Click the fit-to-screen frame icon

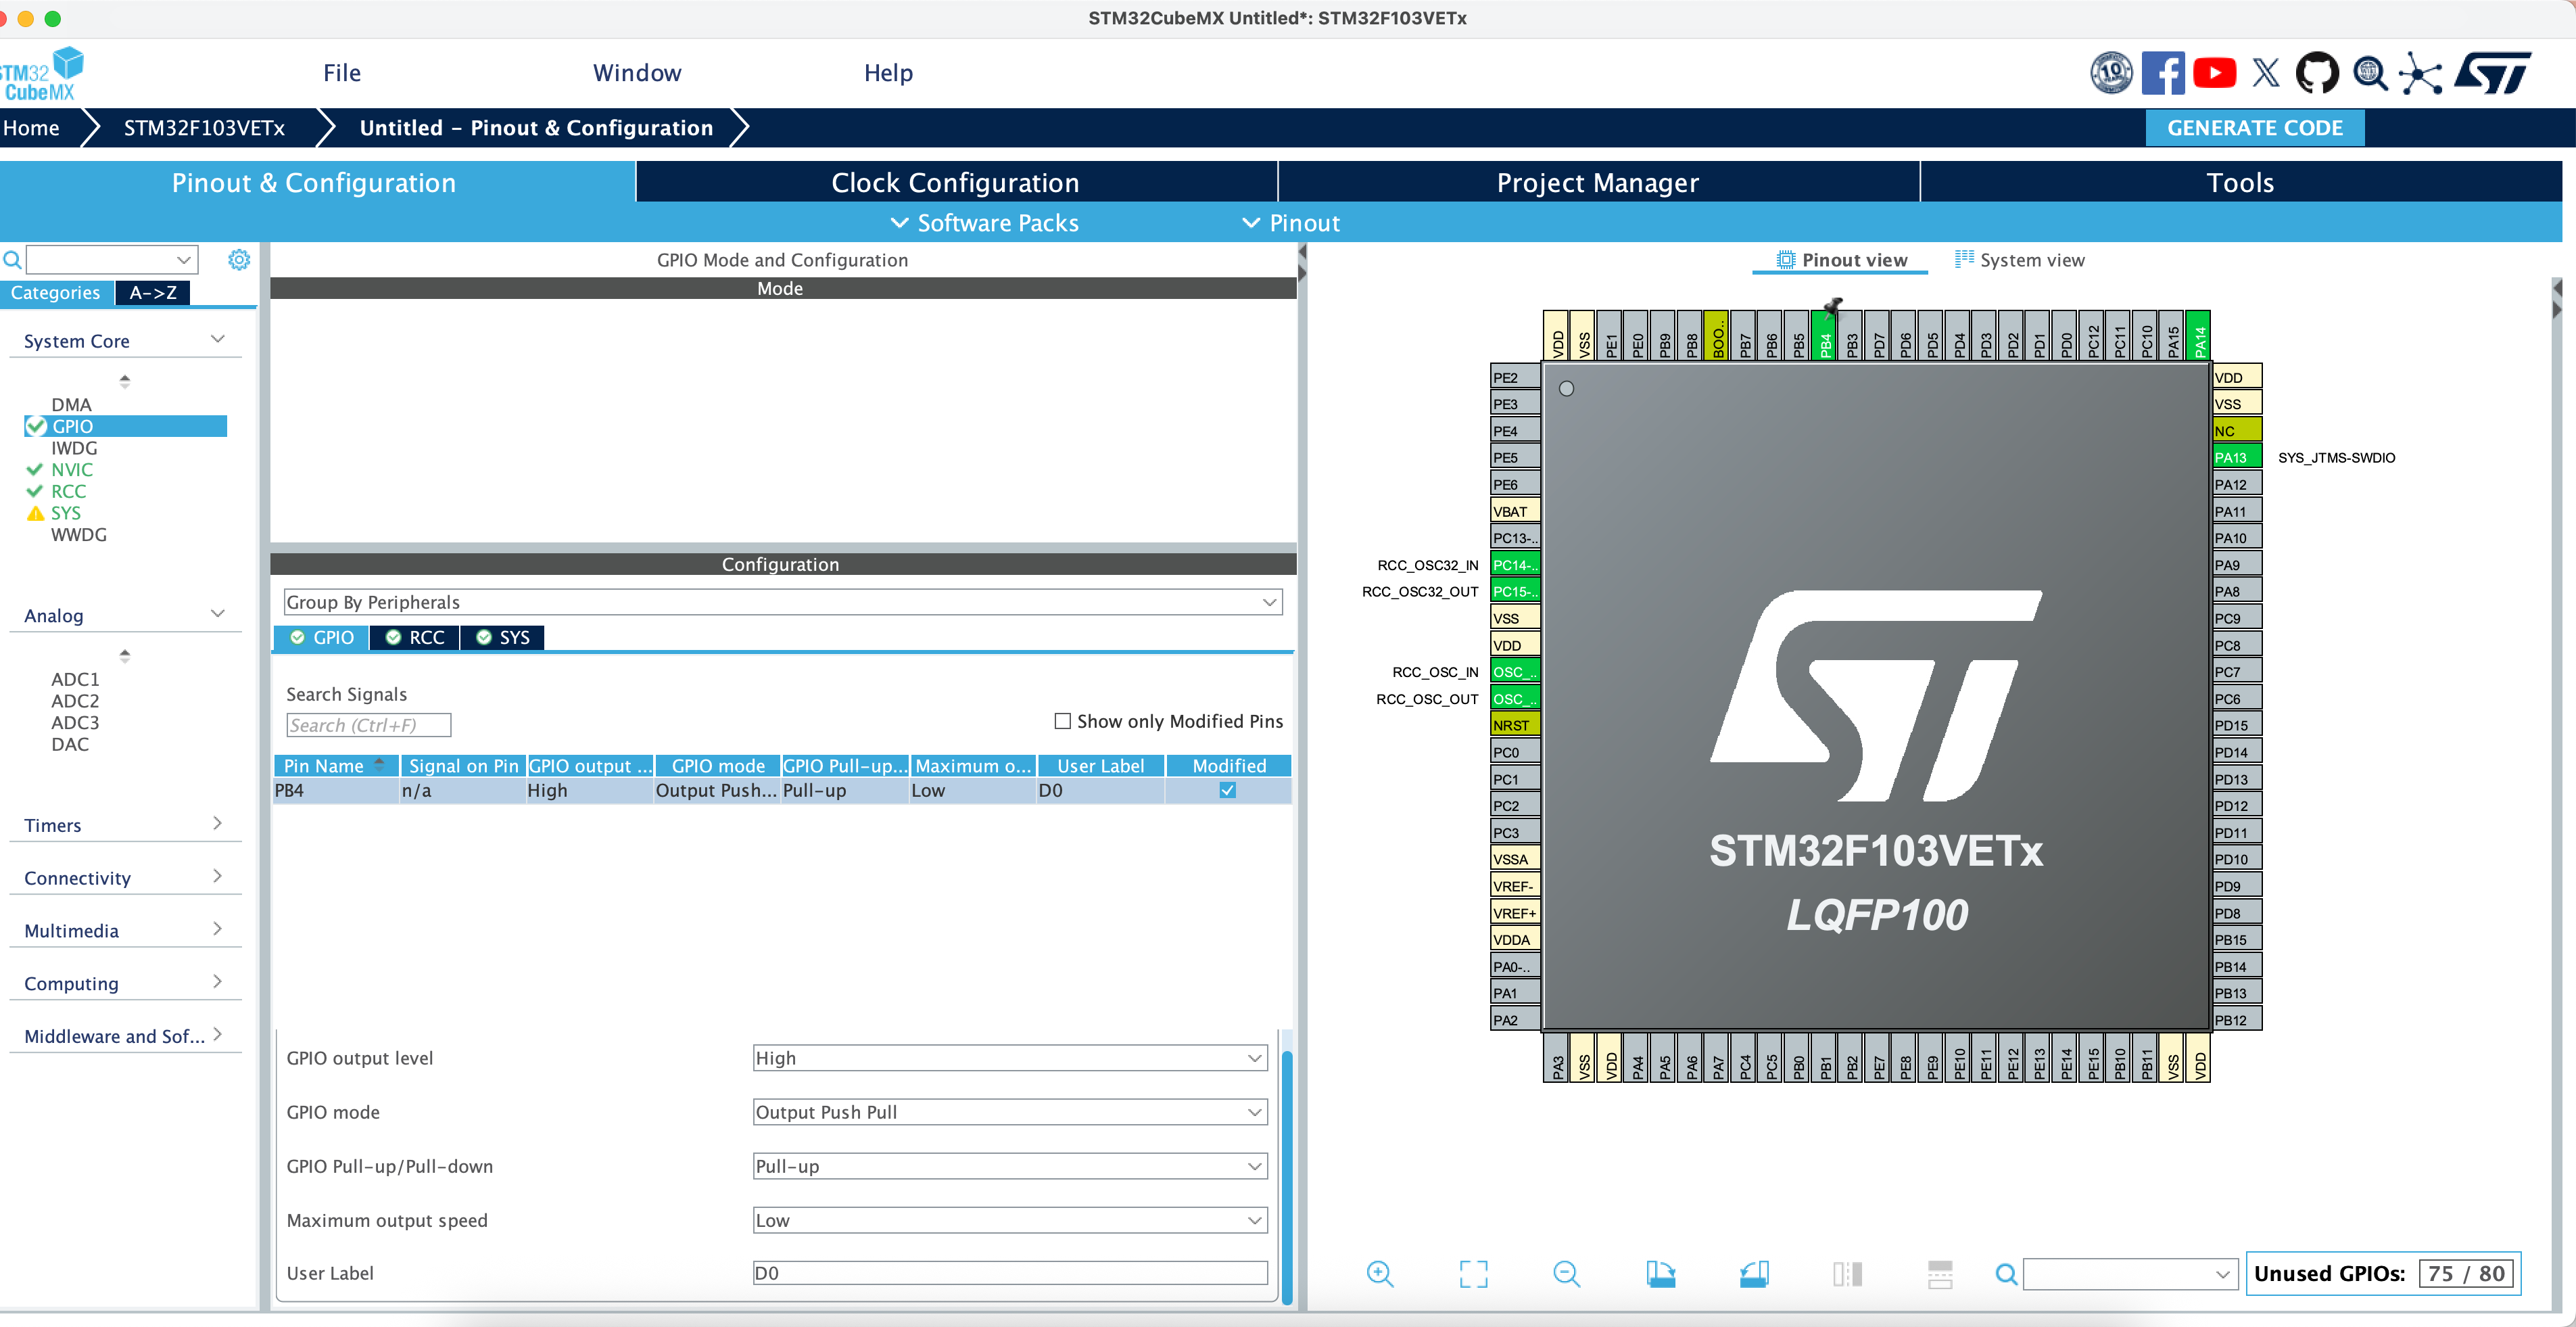point(1473,1273)
